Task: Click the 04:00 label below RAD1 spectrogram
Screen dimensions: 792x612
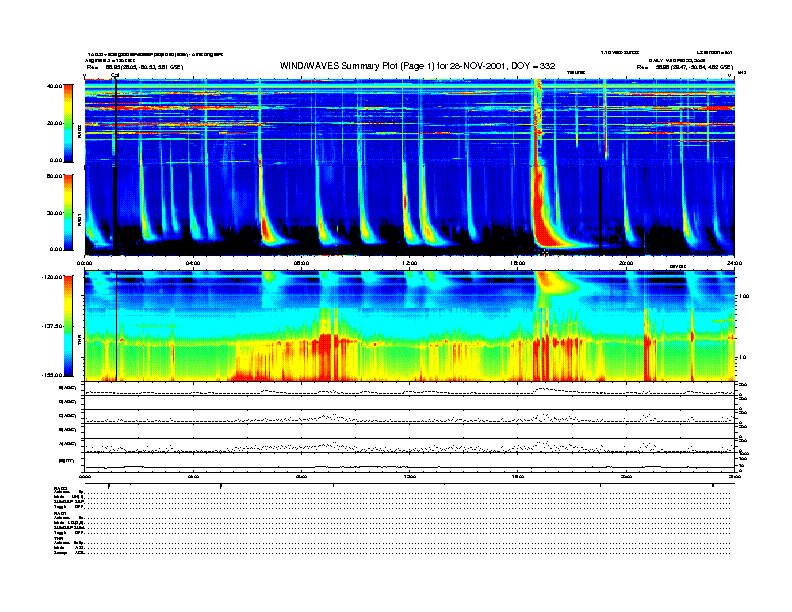Action: tap(193, 263)
